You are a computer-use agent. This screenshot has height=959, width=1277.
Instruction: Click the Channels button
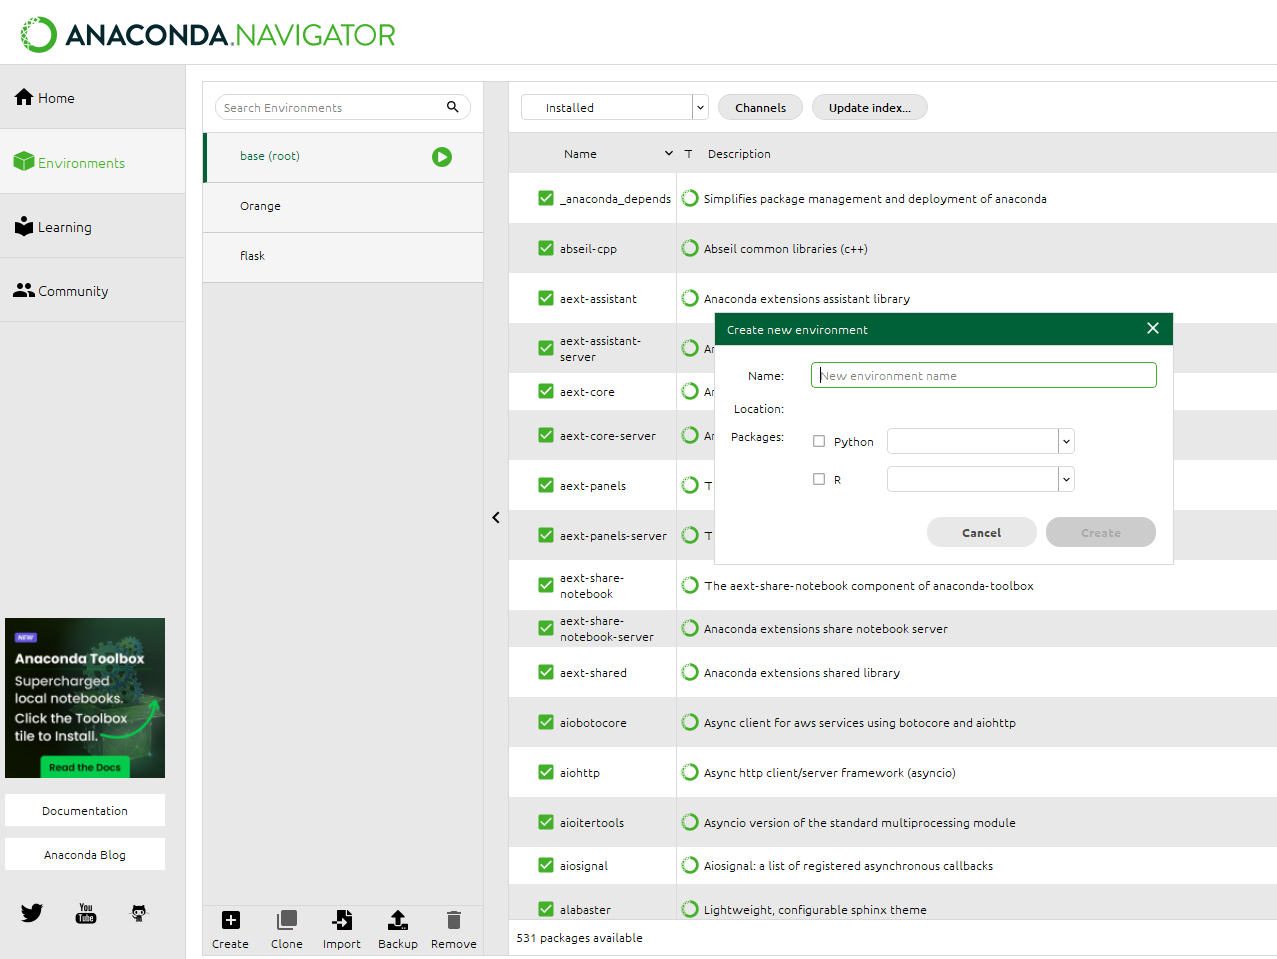[x=760, y=107]
